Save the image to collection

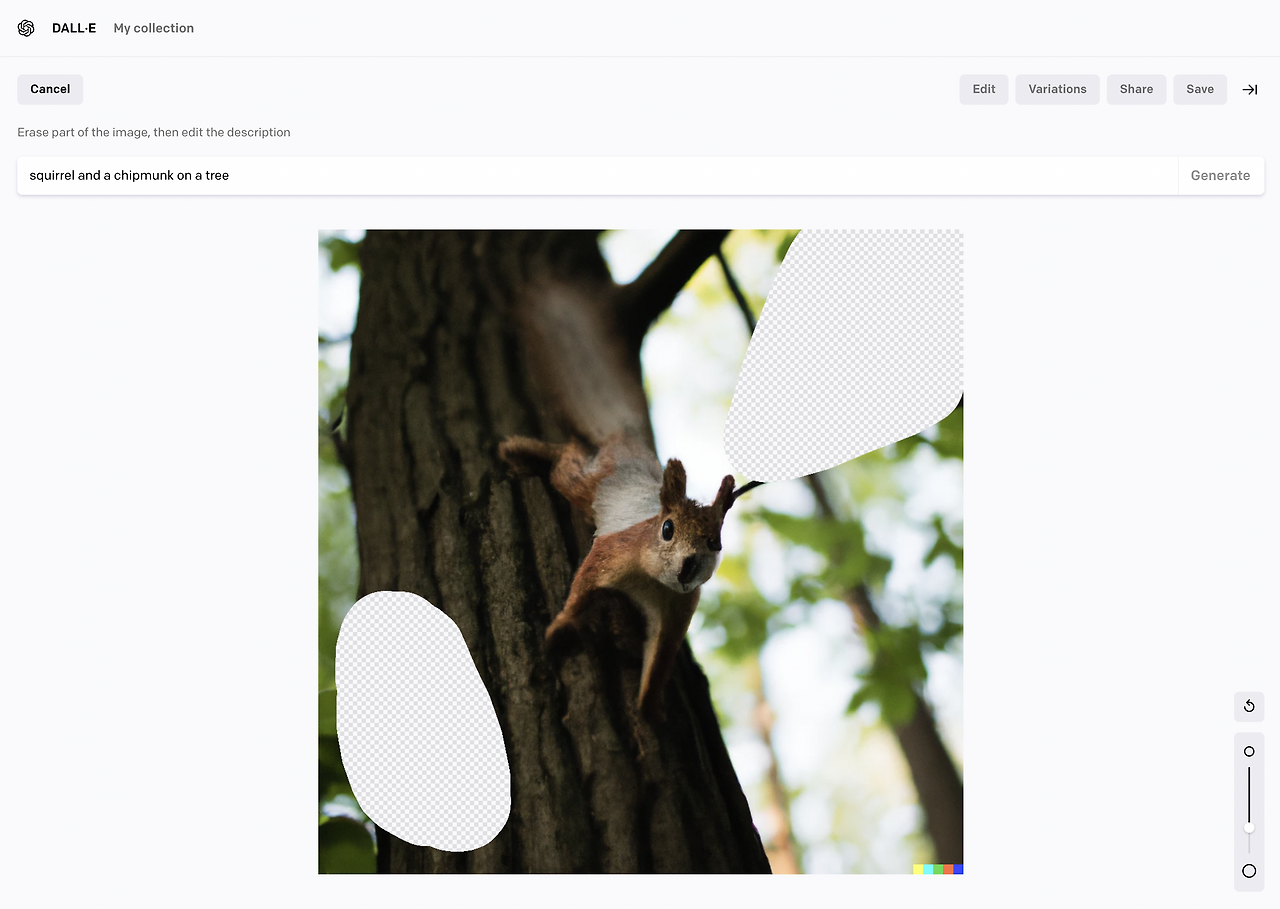tap(1200, 89)
